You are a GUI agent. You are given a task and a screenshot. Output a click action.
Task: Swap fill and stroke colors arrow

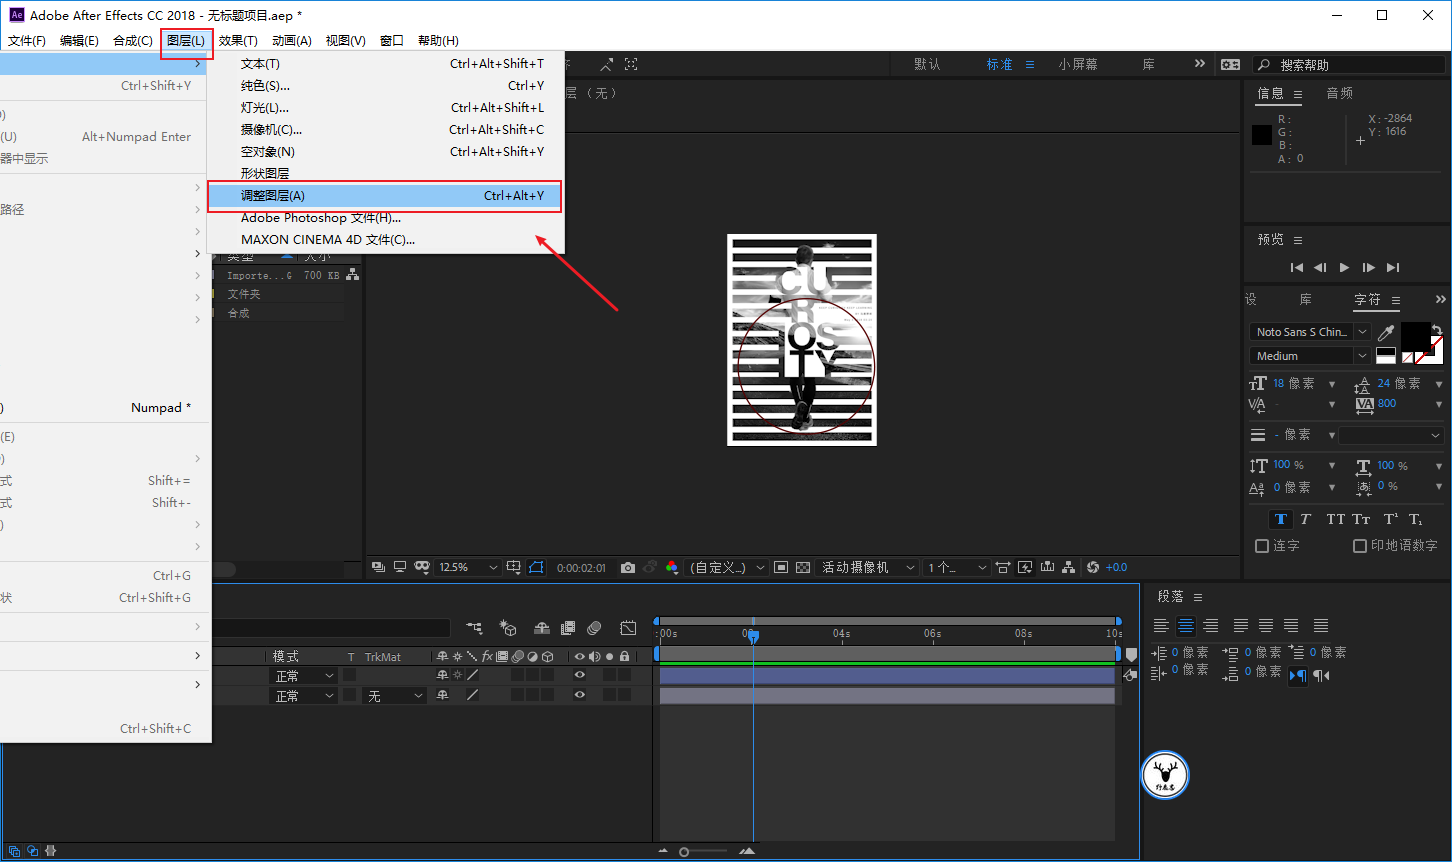pos(1437,329)
